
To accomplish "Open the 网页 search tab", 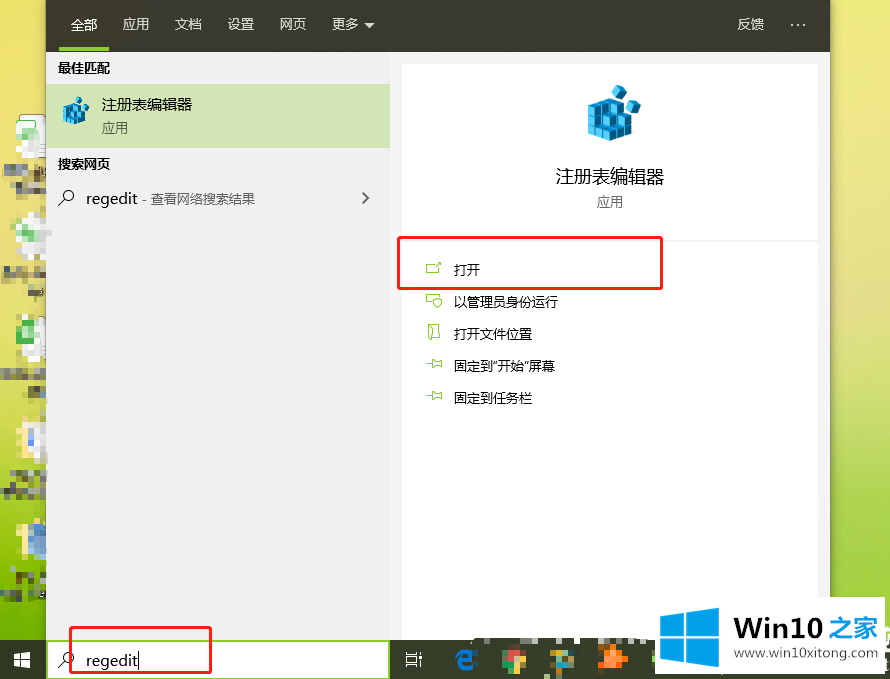I will click(x=292, y=24).
